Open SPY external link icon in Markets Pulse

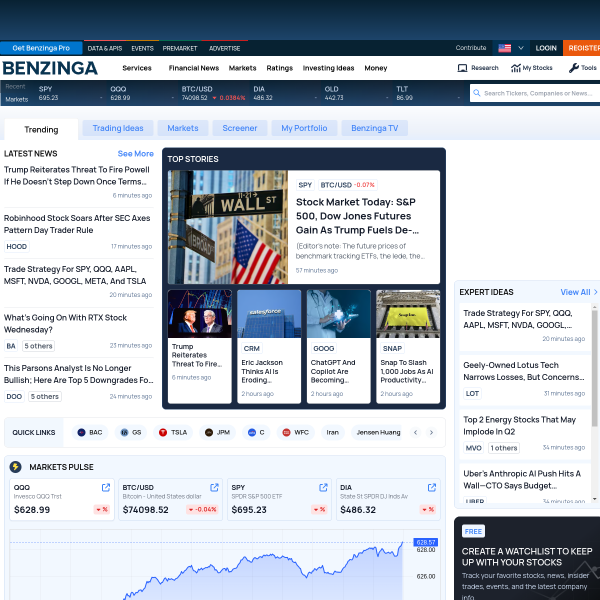tap(323, 488)
